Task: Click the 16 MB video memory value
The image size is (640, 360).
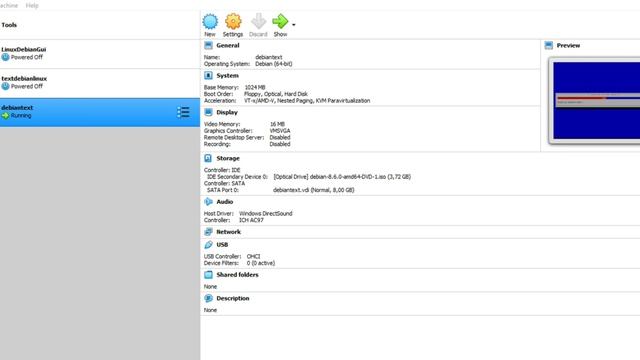Action: tap(277, 124)
